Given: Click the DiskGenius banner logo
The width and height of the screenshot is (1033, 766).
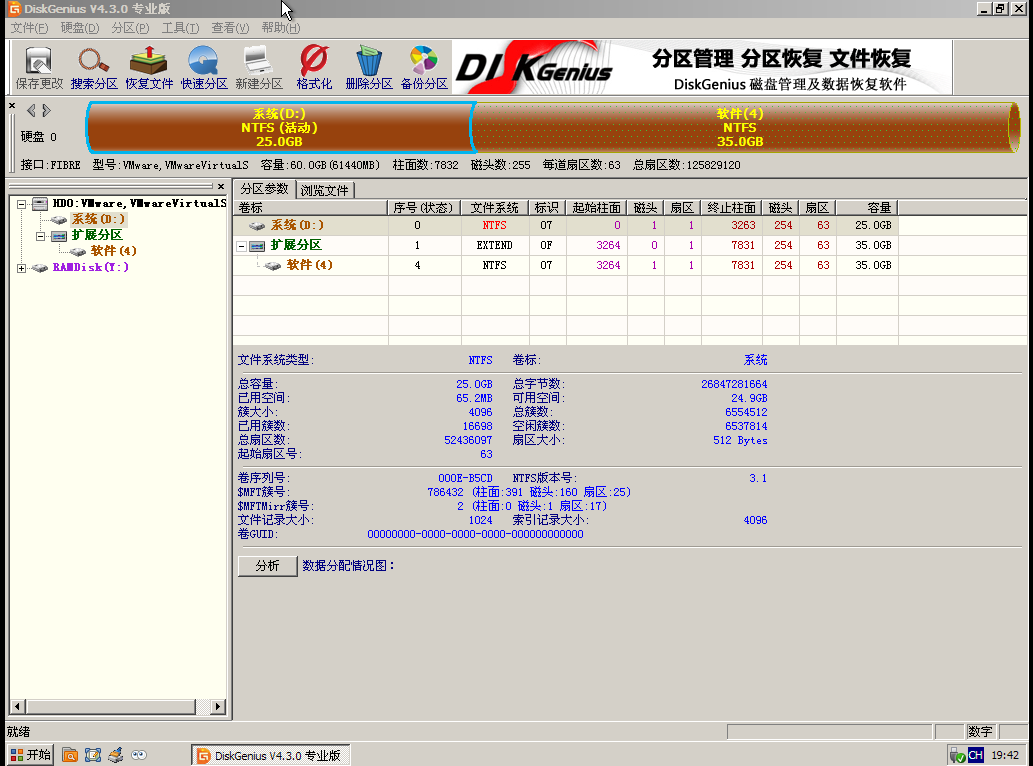Looking at the screenshot, I should 534,67.
